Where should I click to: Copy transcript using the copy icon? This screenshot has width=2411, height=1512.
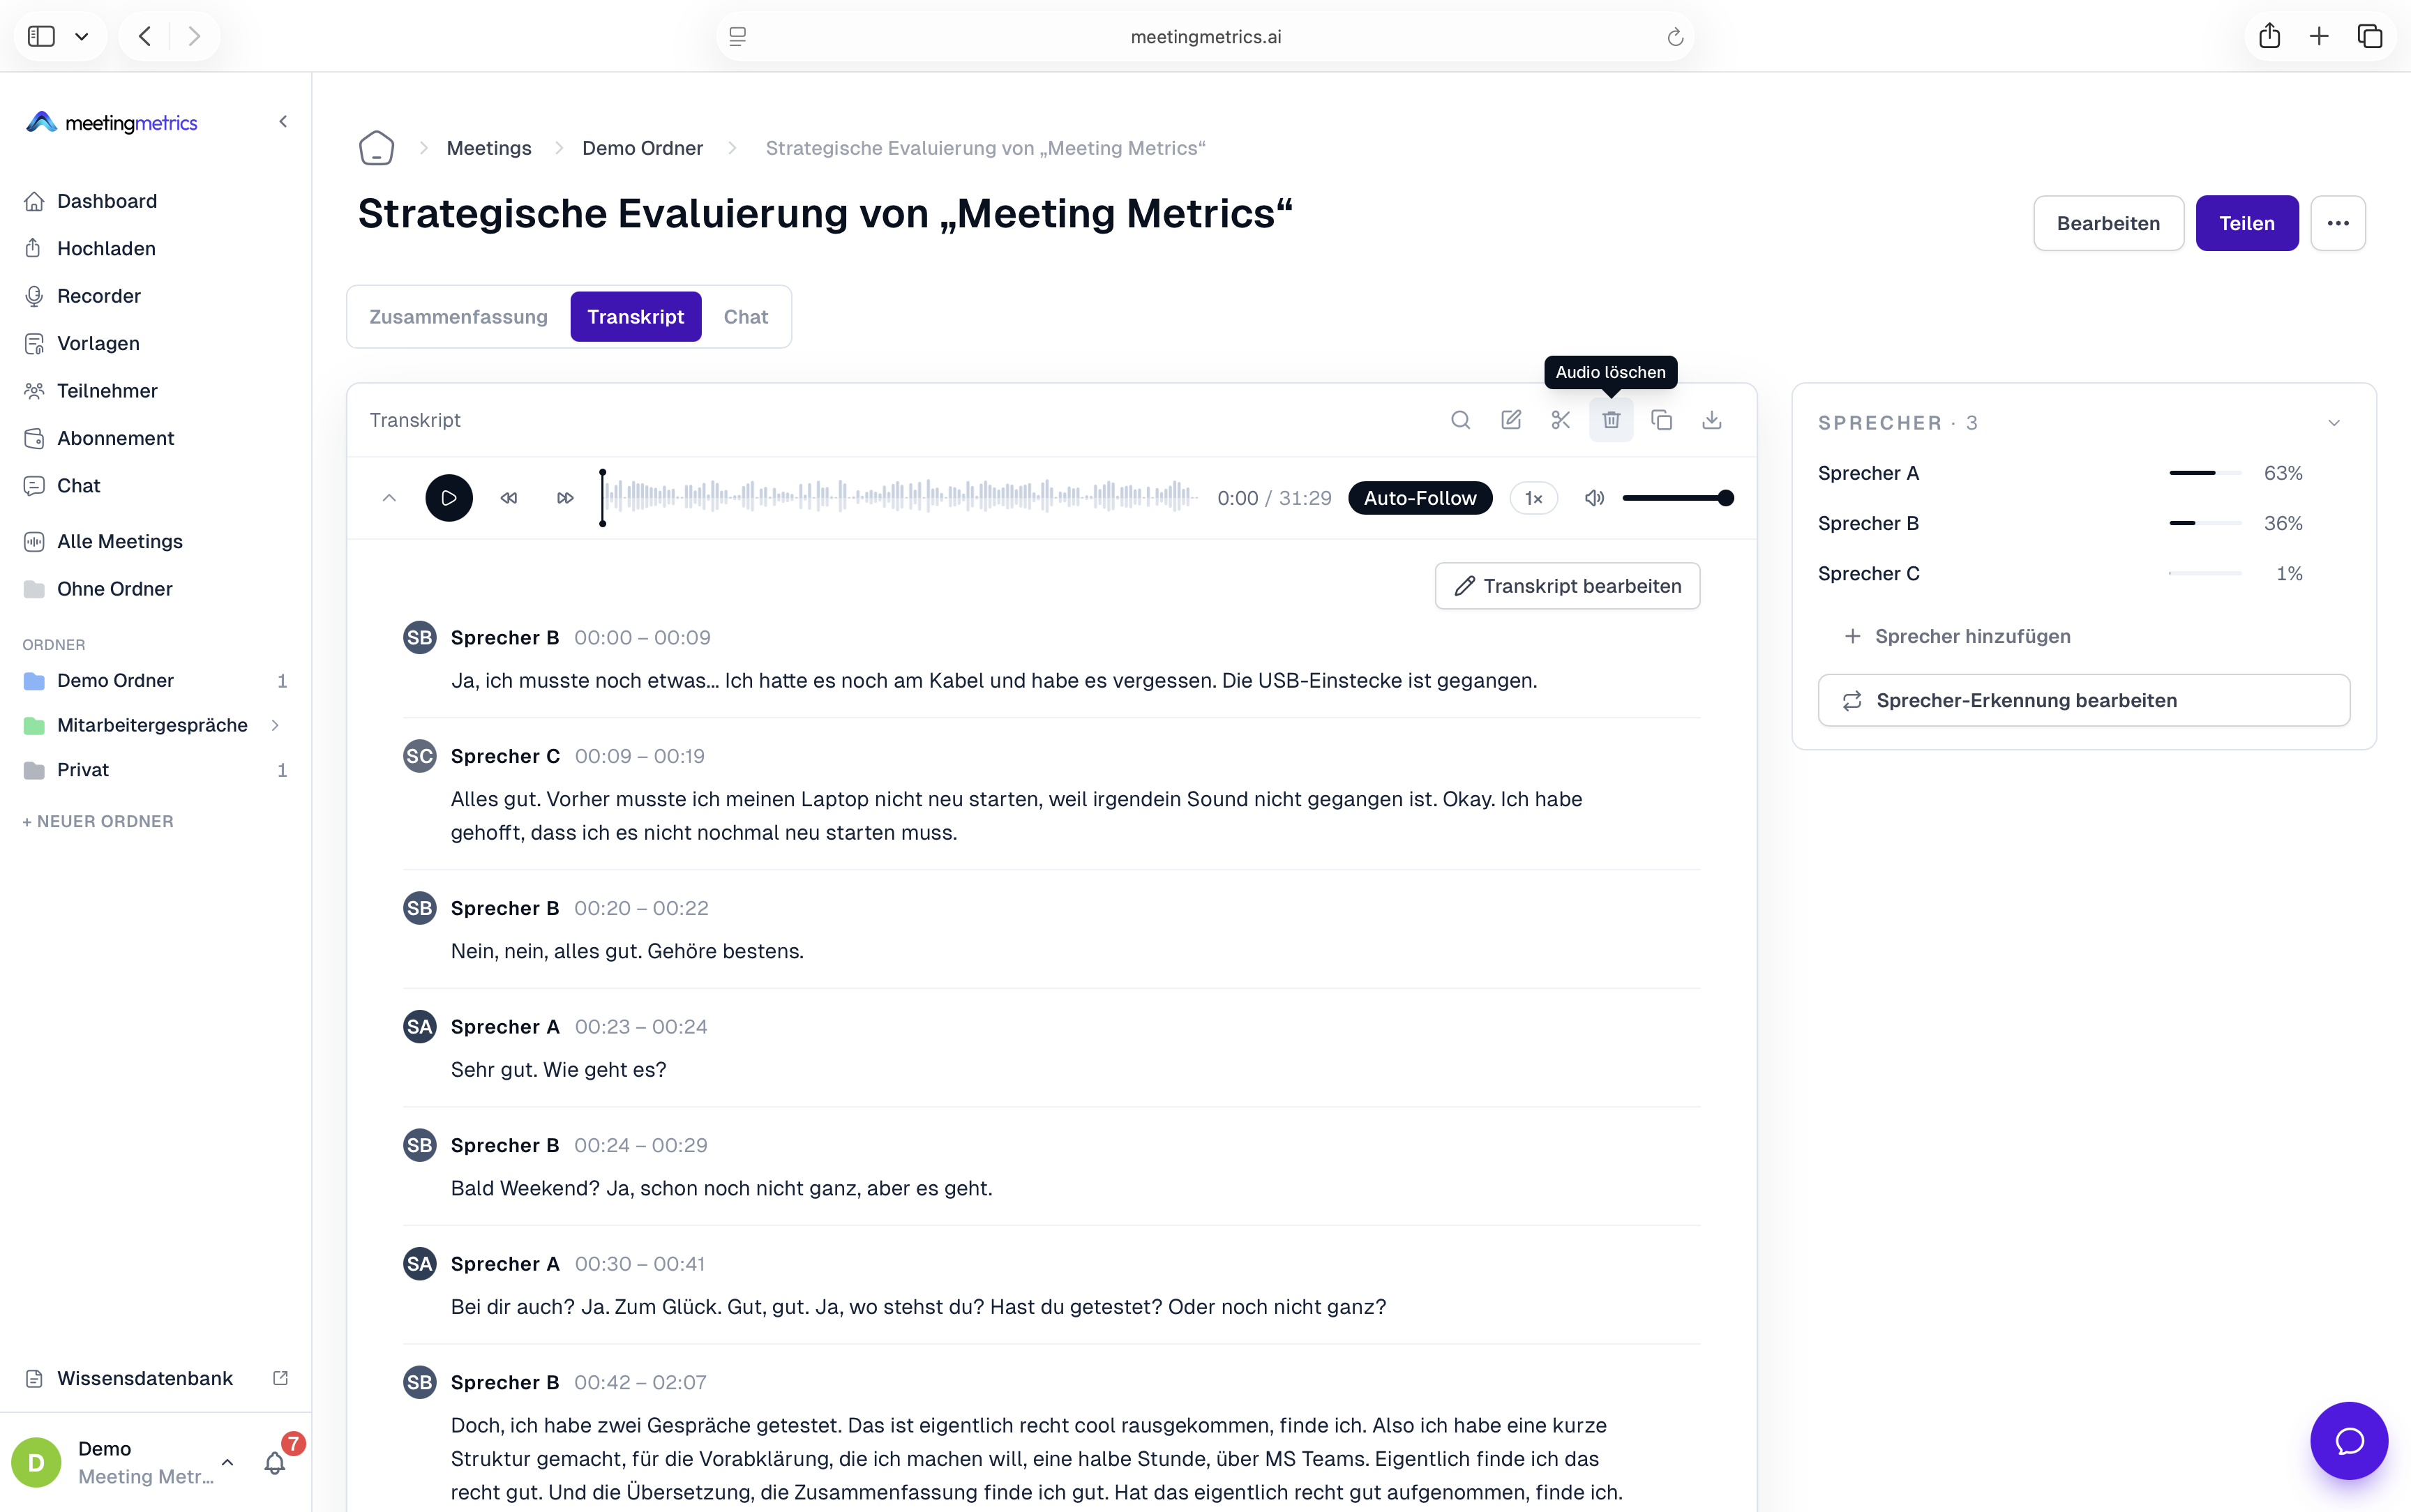tap(1662, 420)
